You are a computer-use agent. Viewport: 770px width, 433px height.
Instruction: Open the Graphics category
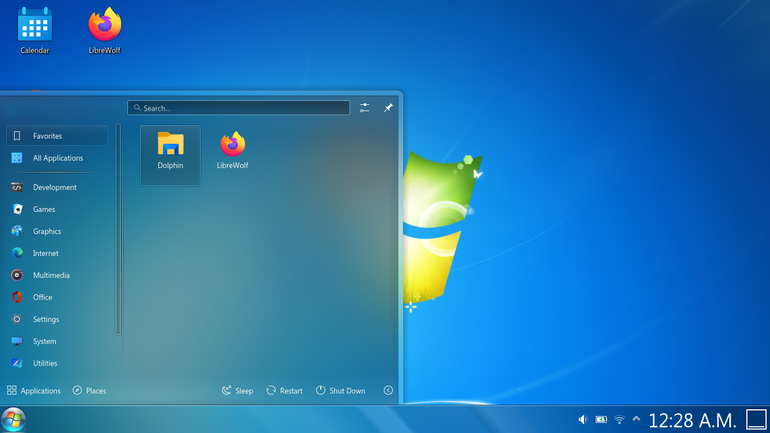tap(57, 231)
